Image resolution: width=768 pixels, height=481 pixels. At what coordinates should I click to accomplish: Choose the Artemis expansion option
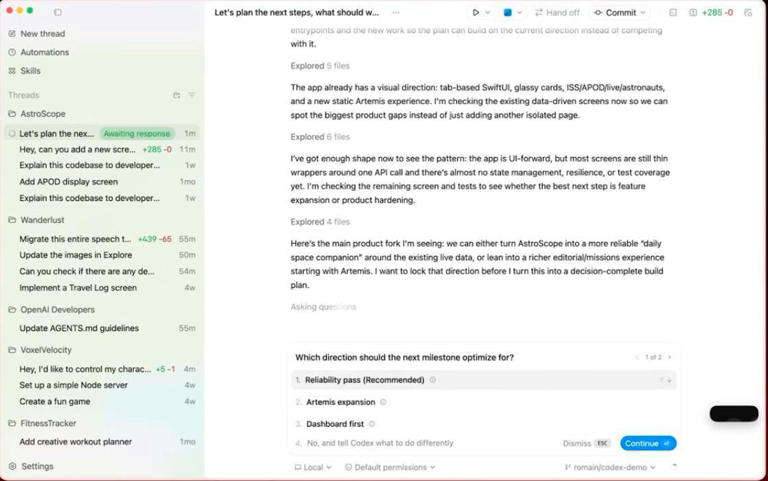(x=340, y=402)
